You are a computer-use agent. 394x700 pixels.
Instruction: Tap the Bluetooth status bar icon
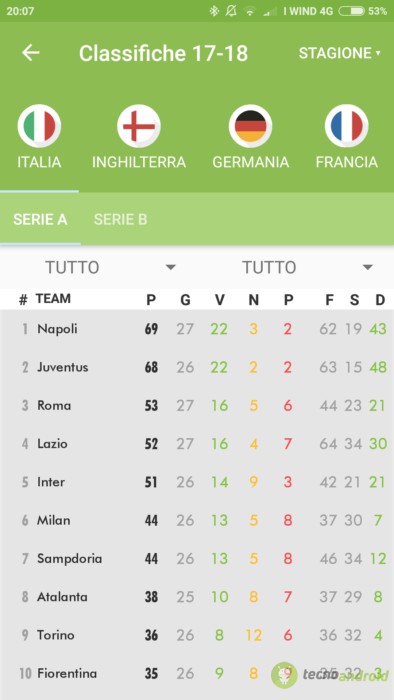pos(214,11)
